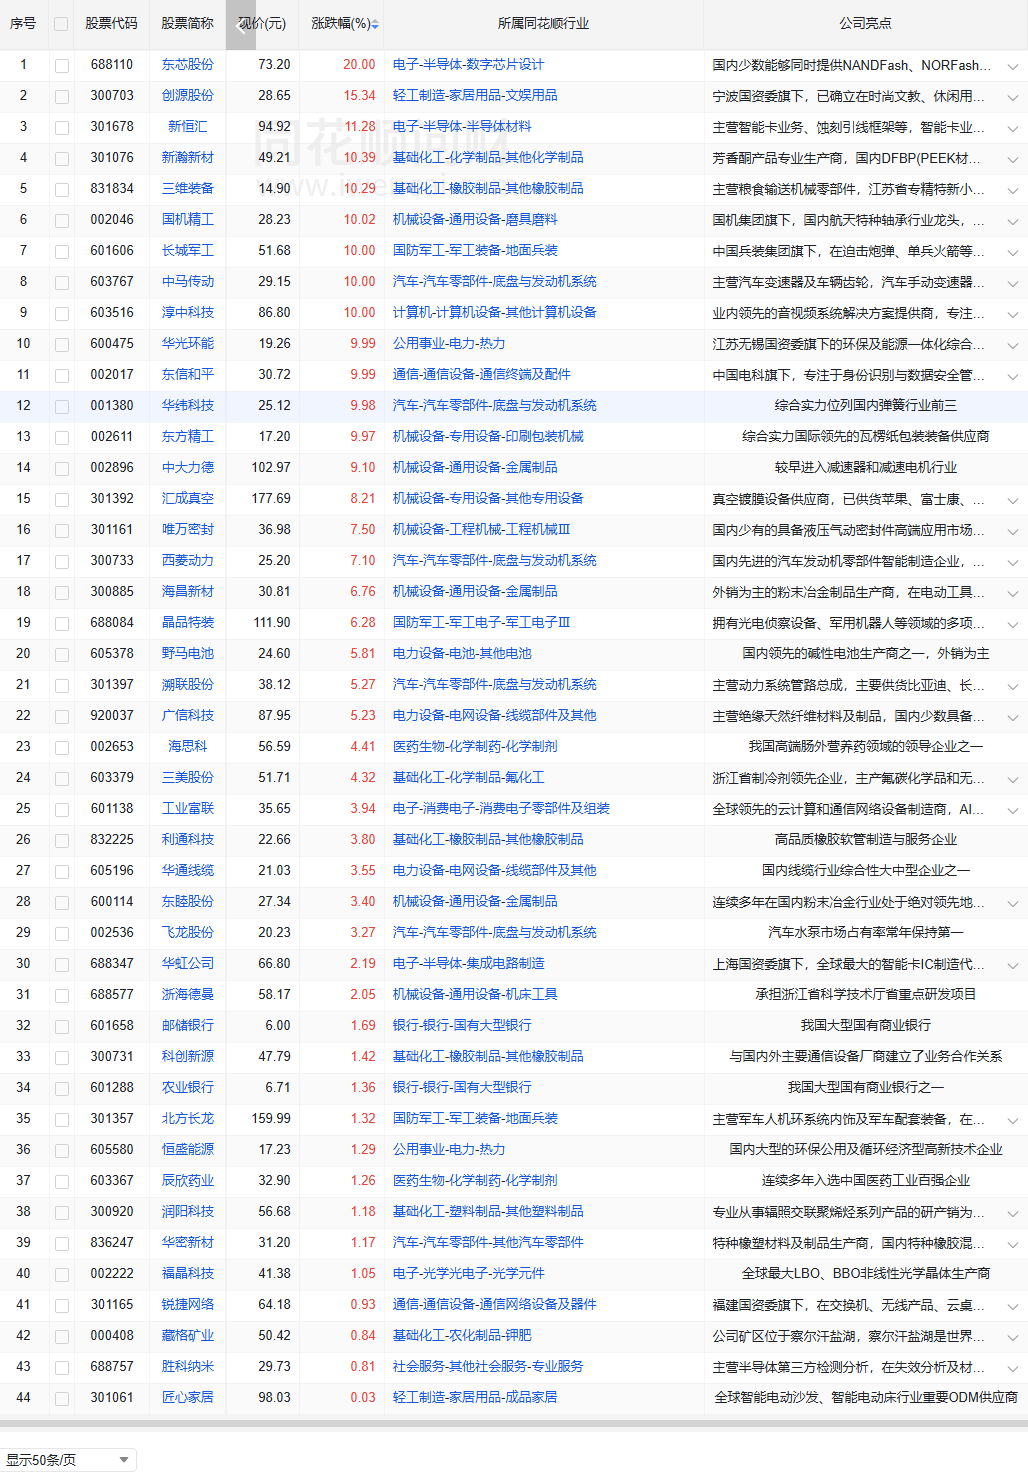Click stock code 002046

point(112,219)
